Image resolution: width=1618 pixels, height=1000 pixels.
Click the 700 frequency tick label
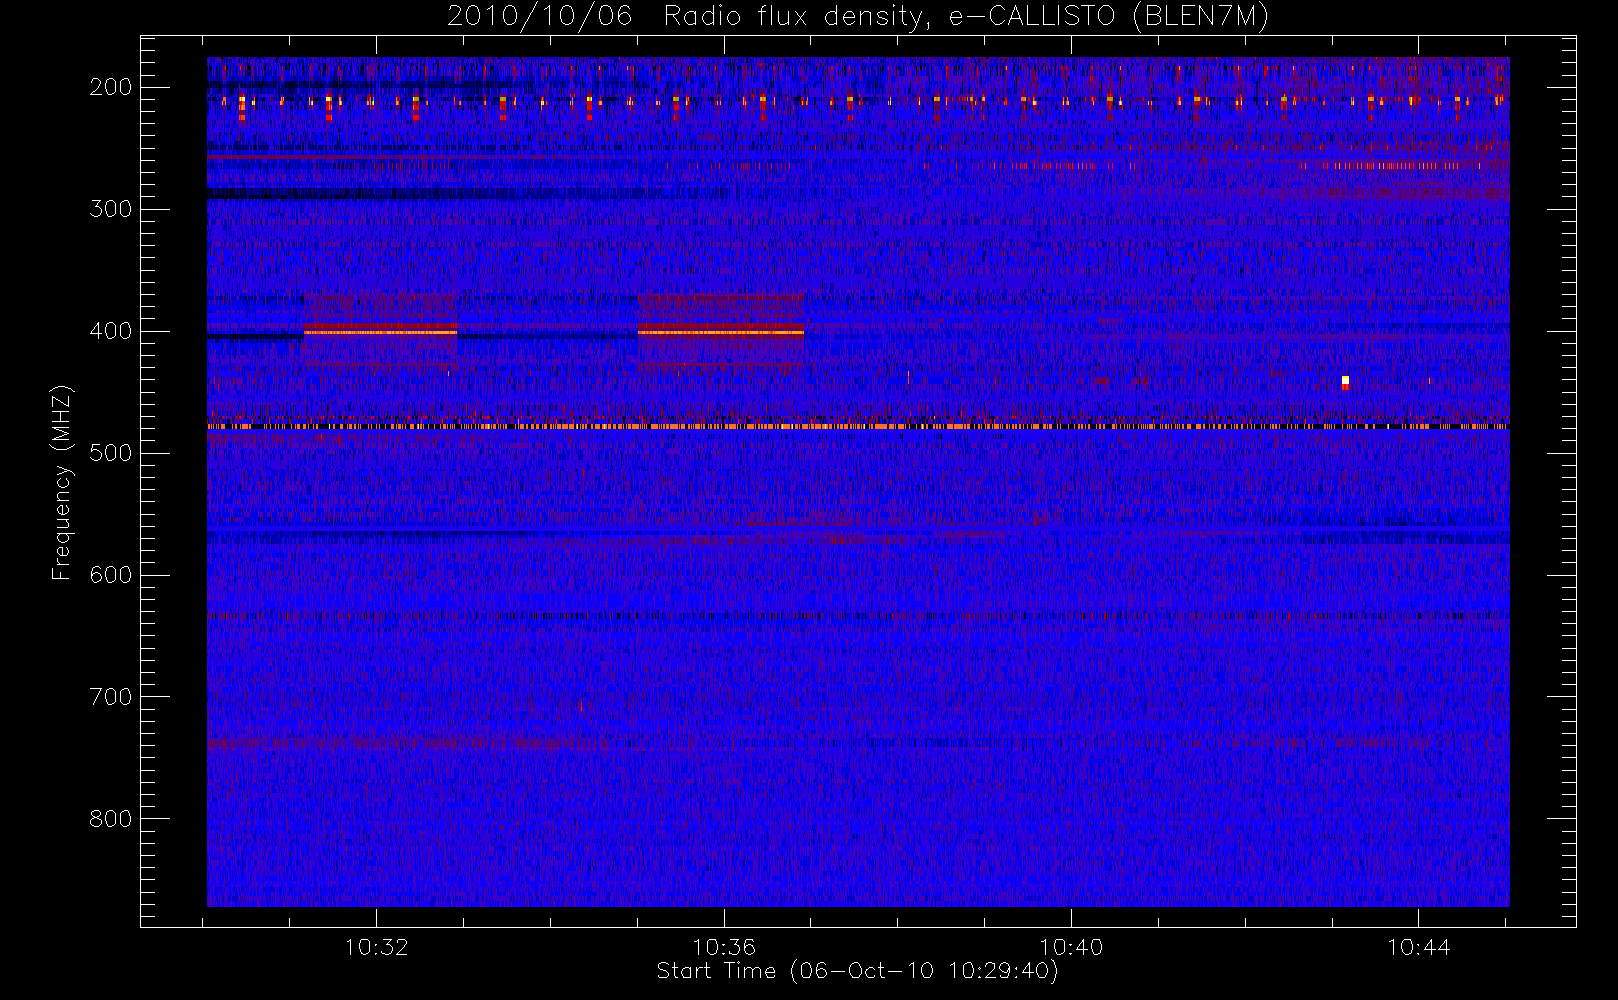tap(111, 697)
